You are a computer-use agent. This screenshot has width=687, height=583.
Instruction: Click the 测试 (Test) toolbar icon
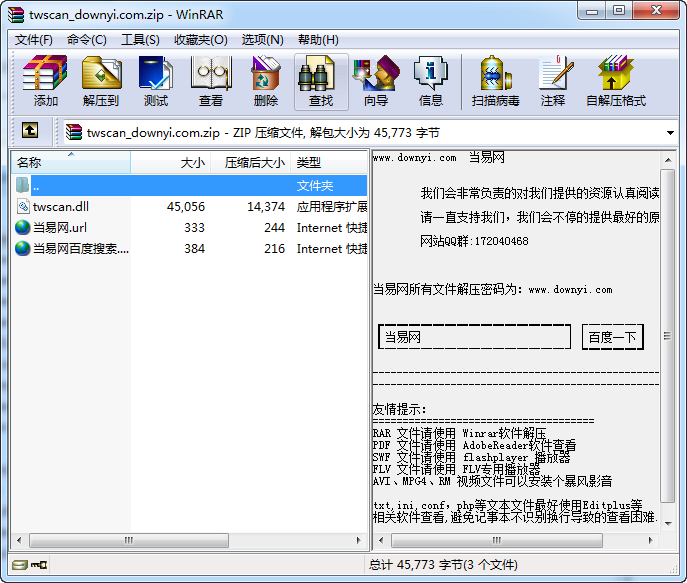pyautogui.click(x=156, y=73)
